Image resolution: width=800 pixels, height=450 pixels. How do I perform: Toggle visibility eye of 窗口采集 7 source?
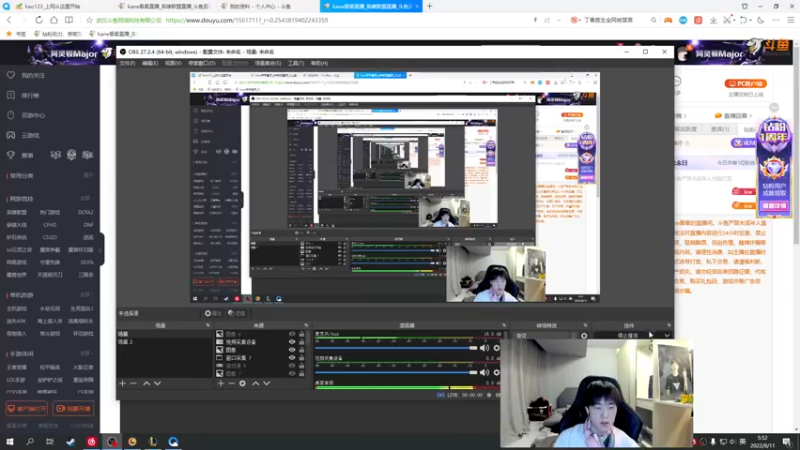click(292, 358)
